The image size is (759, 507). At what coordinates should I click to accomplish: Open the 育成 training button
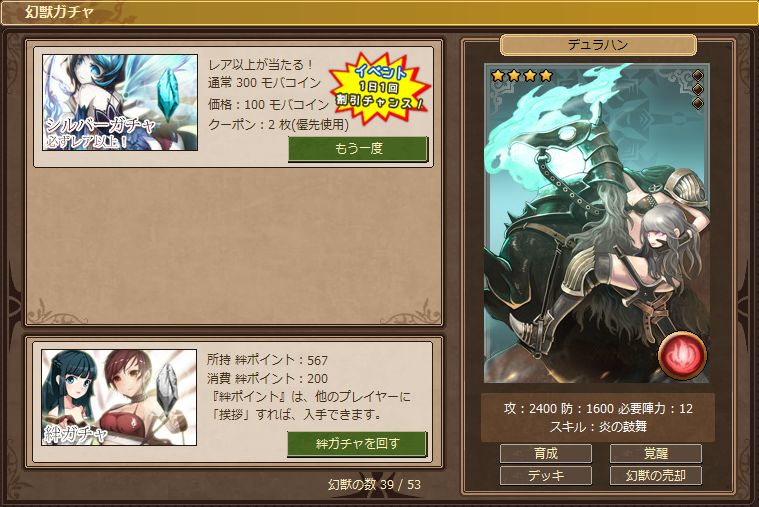tap(546, 454)
